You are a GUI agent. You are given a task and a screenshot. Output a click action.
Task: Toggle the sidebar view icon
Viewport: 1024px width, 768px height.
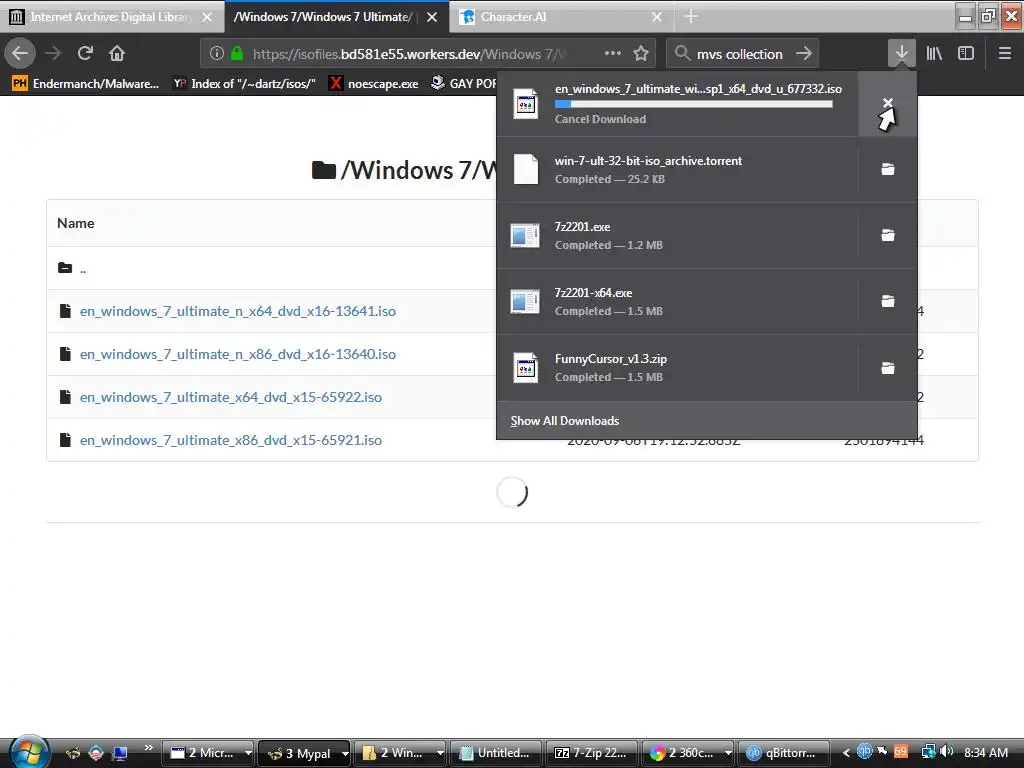(x=966, y=54)
